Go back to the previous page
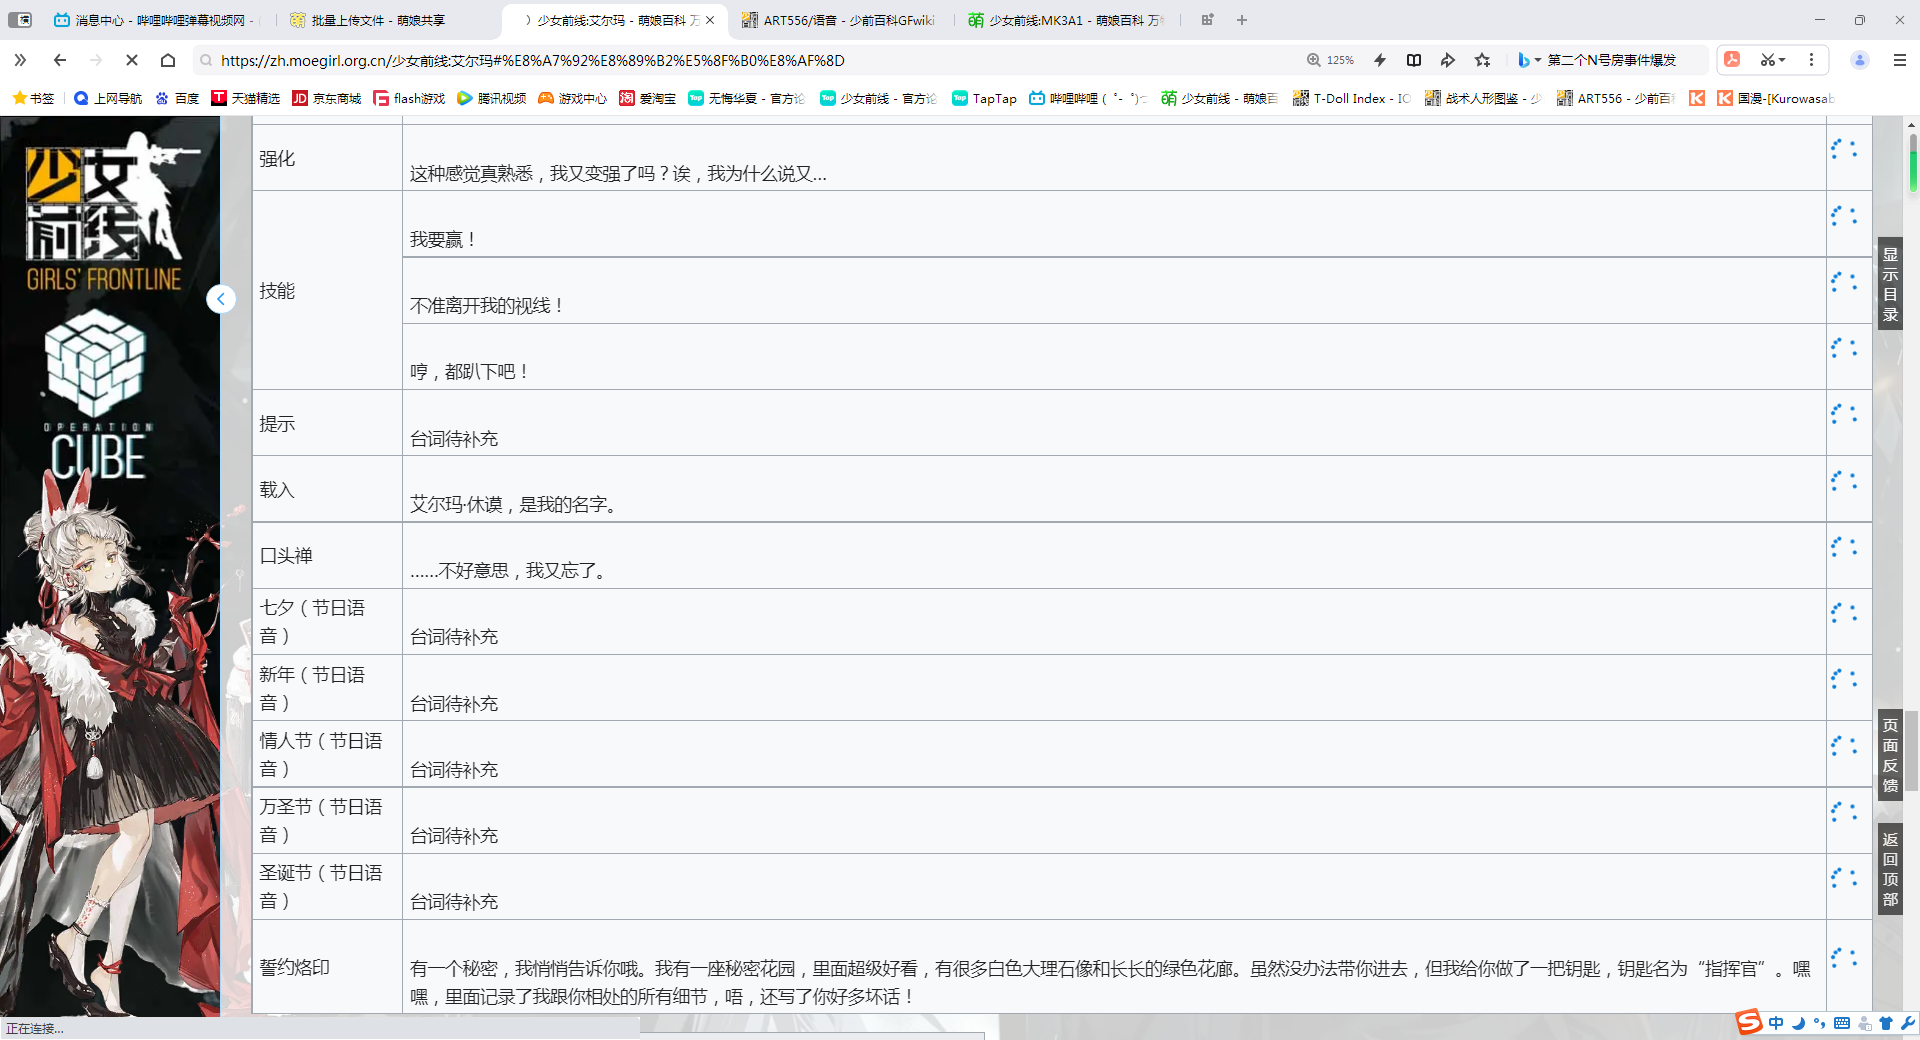 [60, 60]
